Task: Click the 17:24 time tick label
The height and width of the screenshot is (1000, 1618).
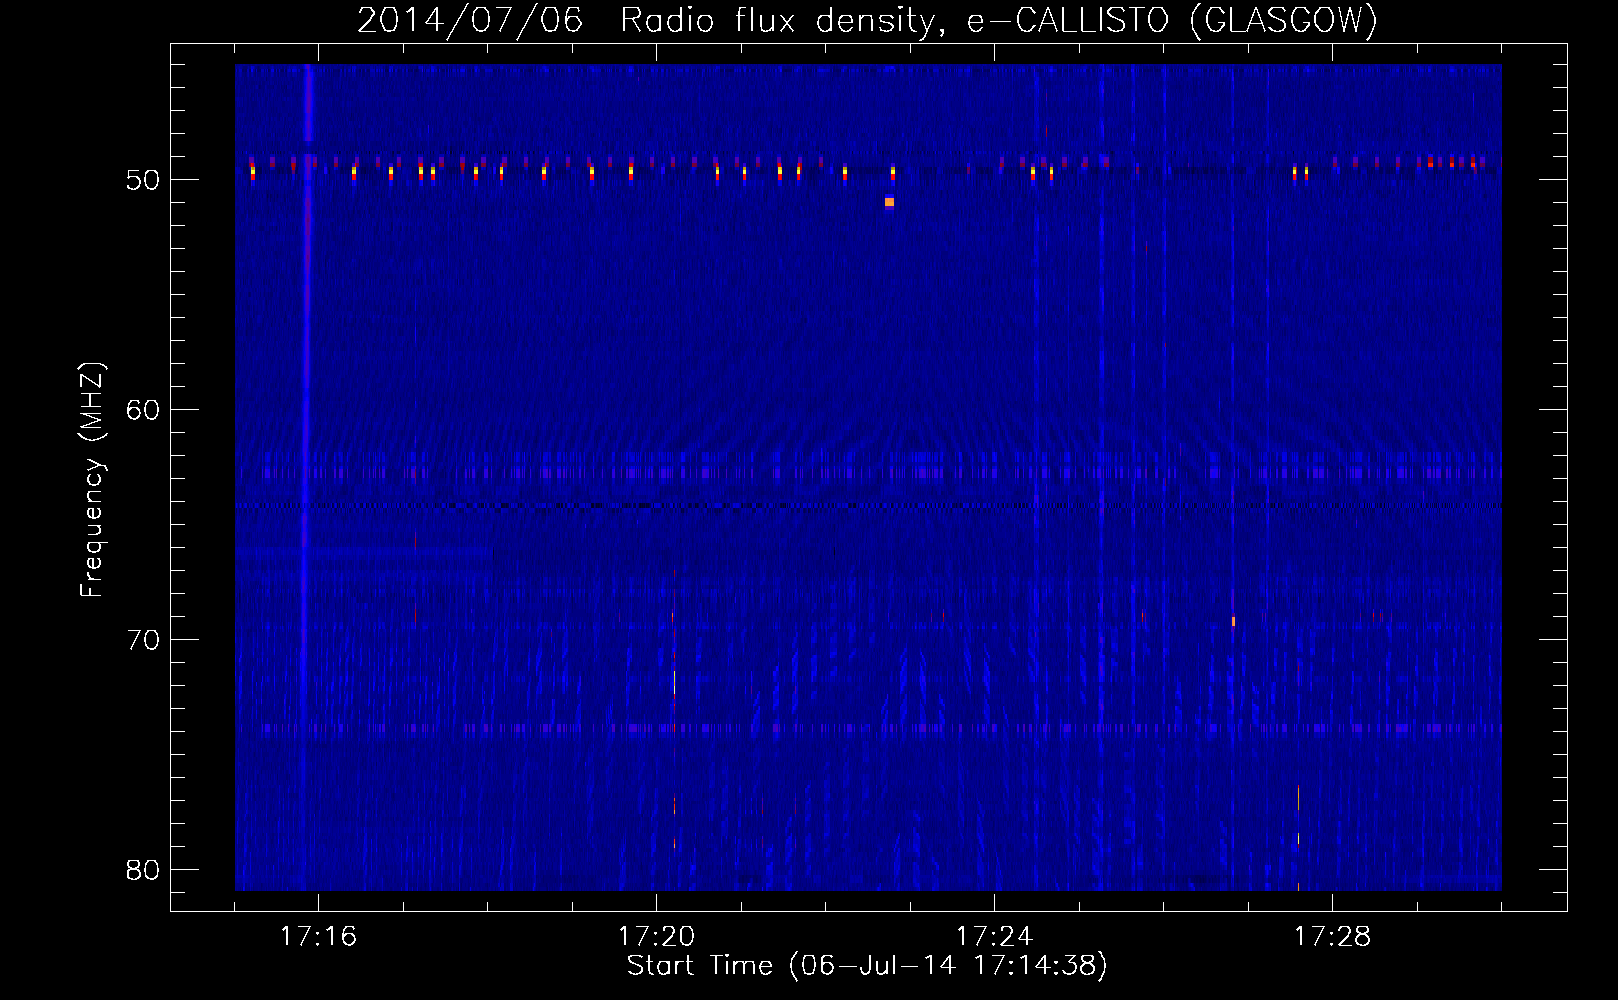Action: (x=994, y=936)
